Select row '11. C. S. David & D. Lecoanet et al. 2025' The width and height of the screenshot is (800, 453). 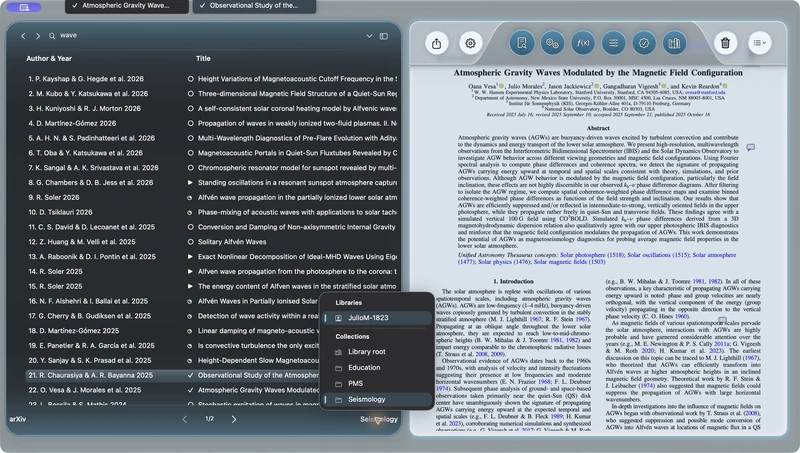pos(211,227)
